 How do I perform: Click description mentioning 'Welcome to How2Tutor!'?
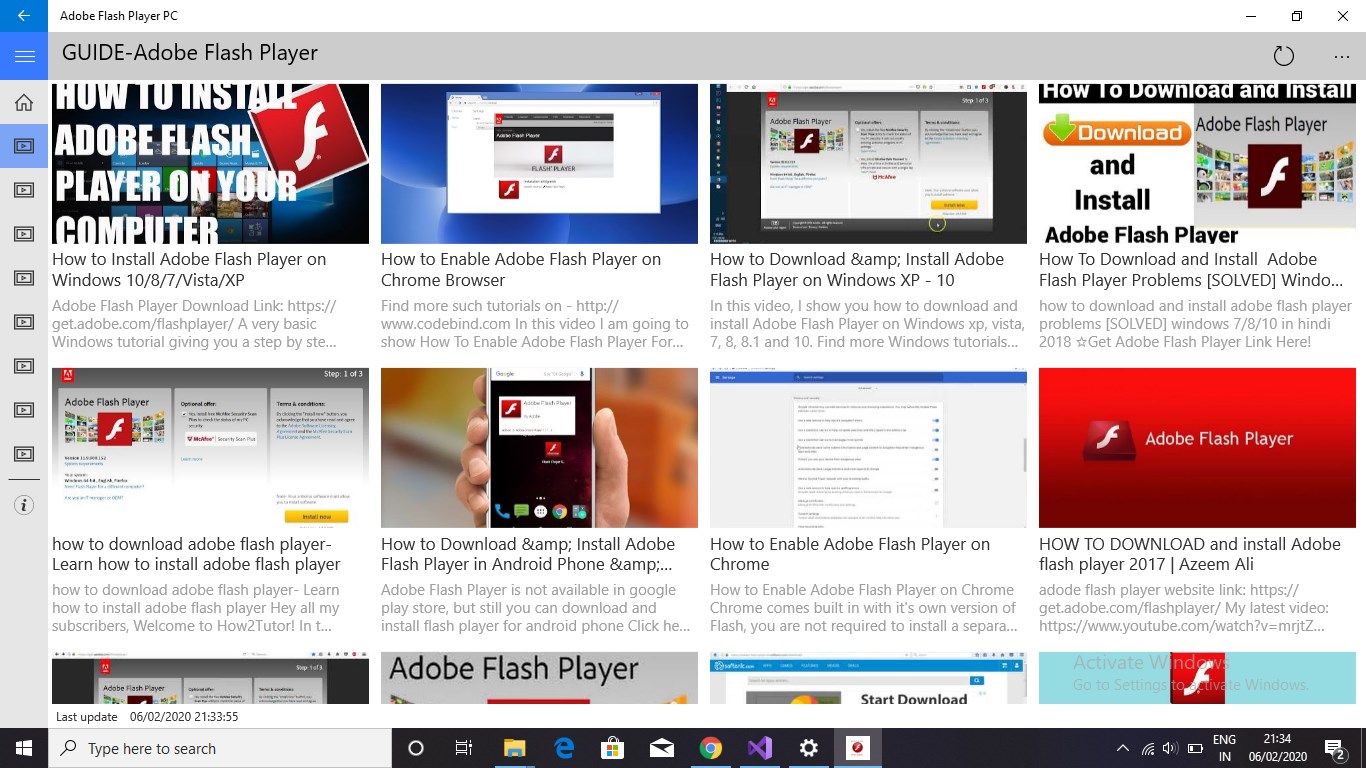[196, 608]
